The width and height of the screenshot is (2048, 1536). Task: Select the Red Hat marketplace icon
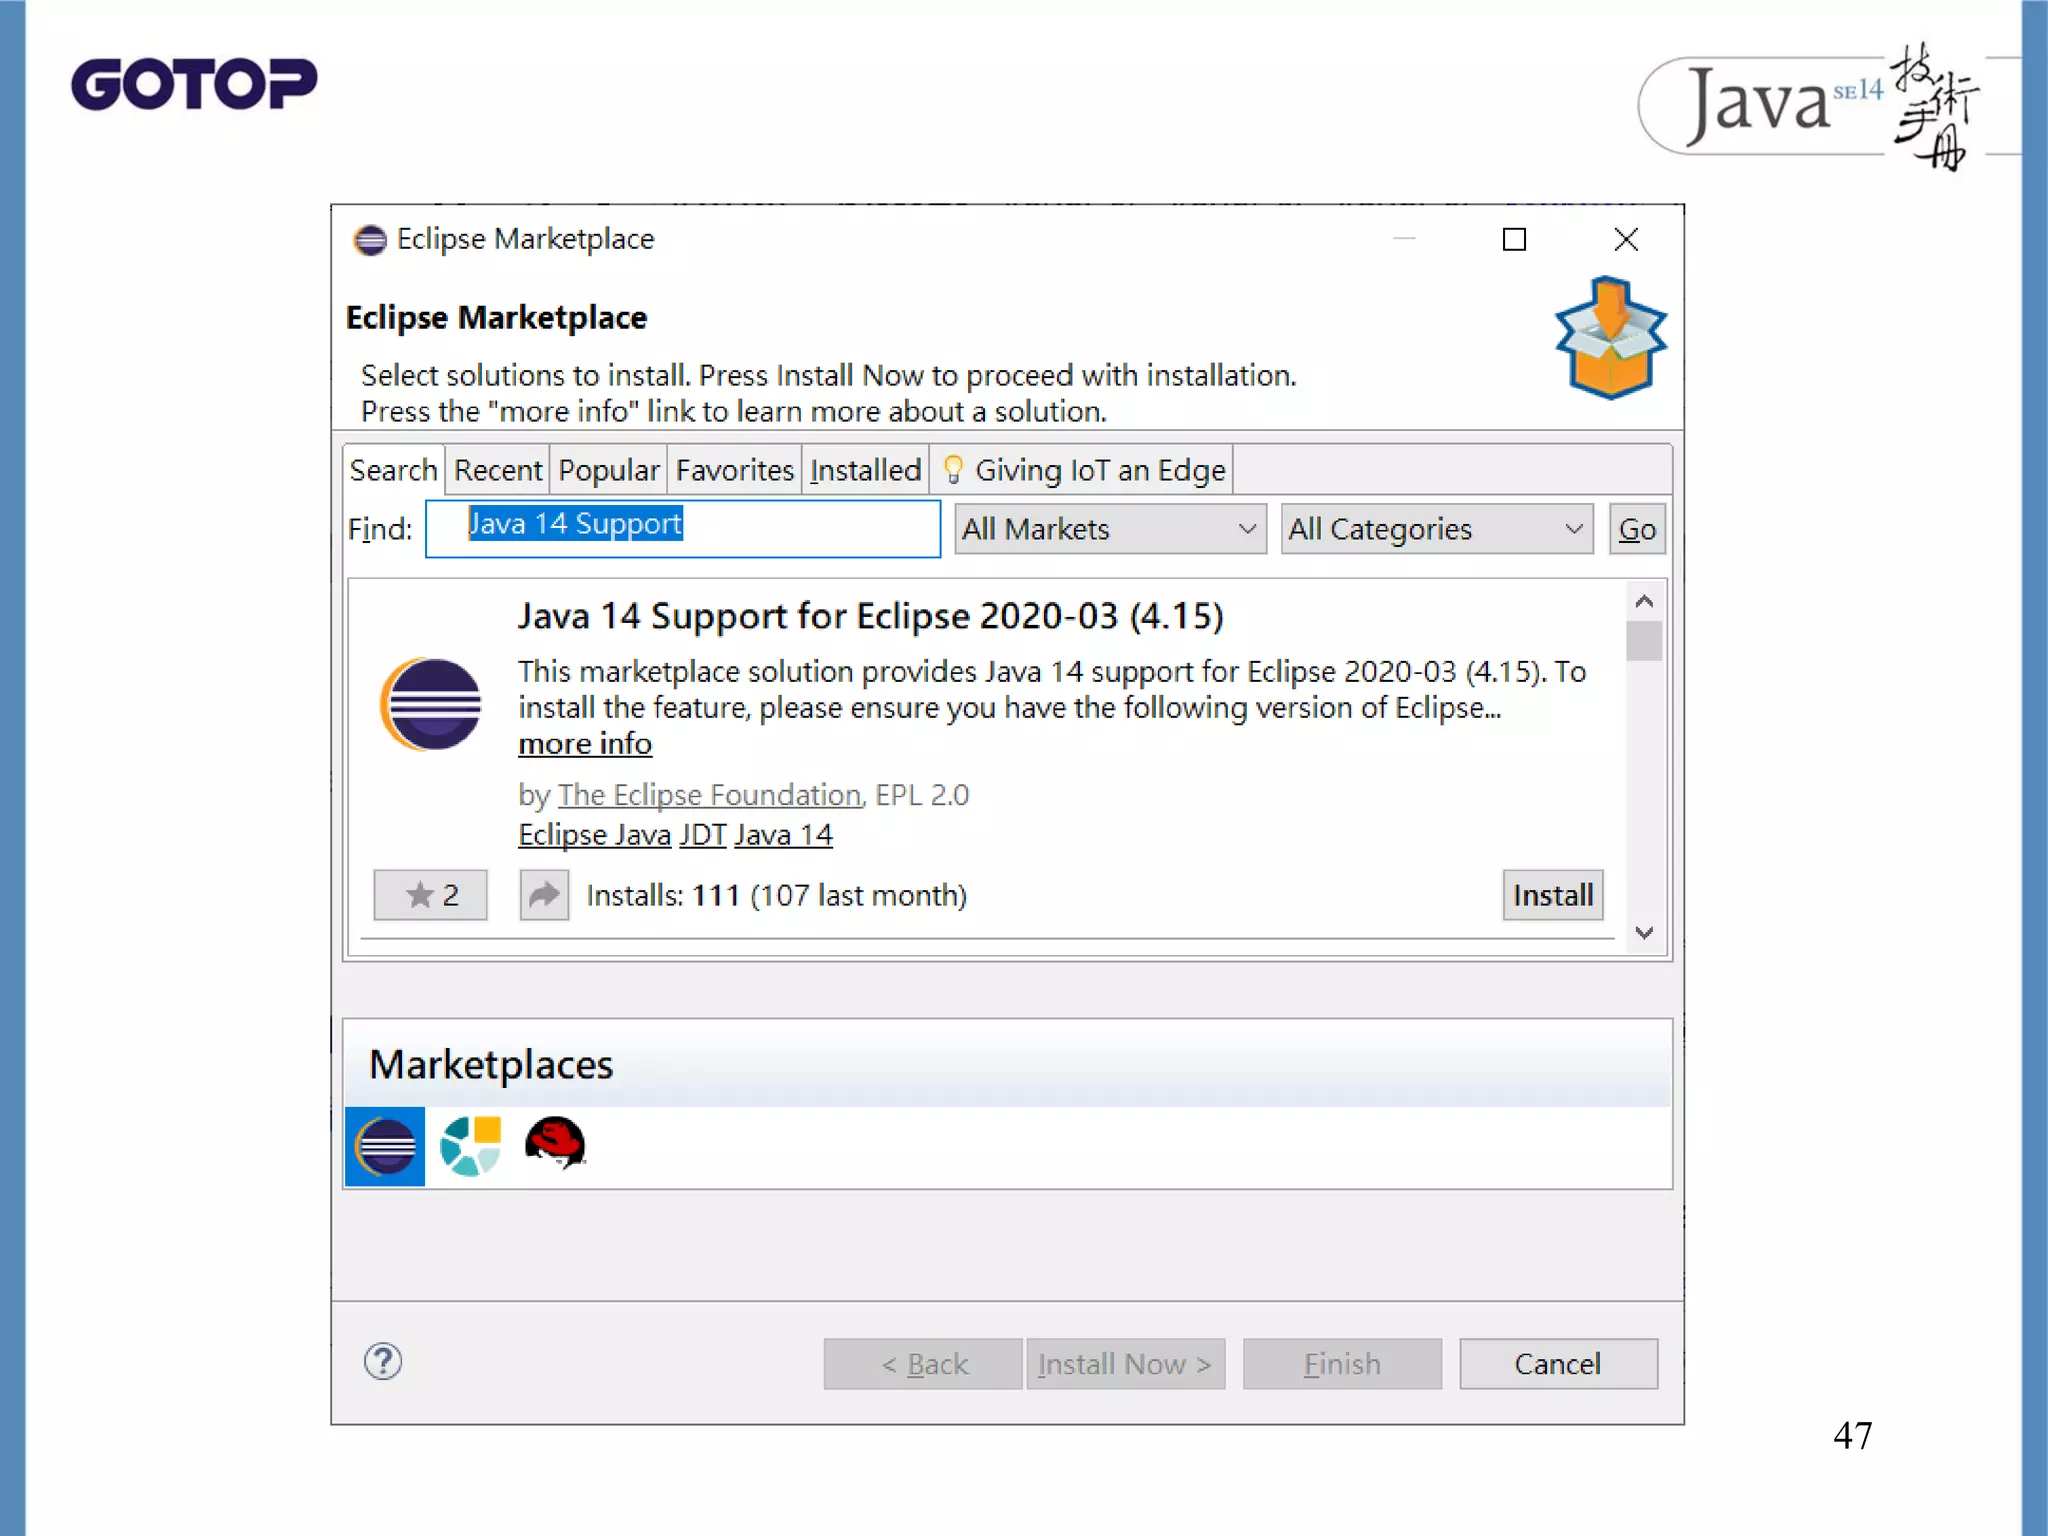[555, 1144]
